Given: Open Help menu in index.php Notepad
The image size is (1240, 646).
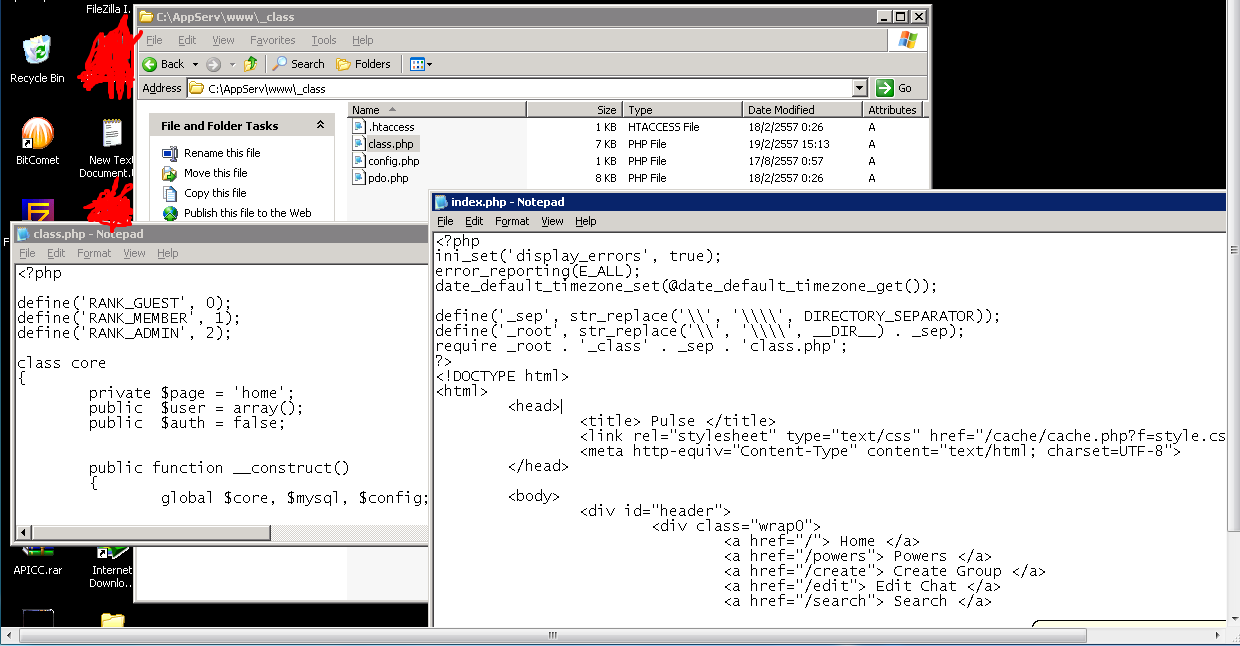Looking at the screenshot, I should pos(586,221).
